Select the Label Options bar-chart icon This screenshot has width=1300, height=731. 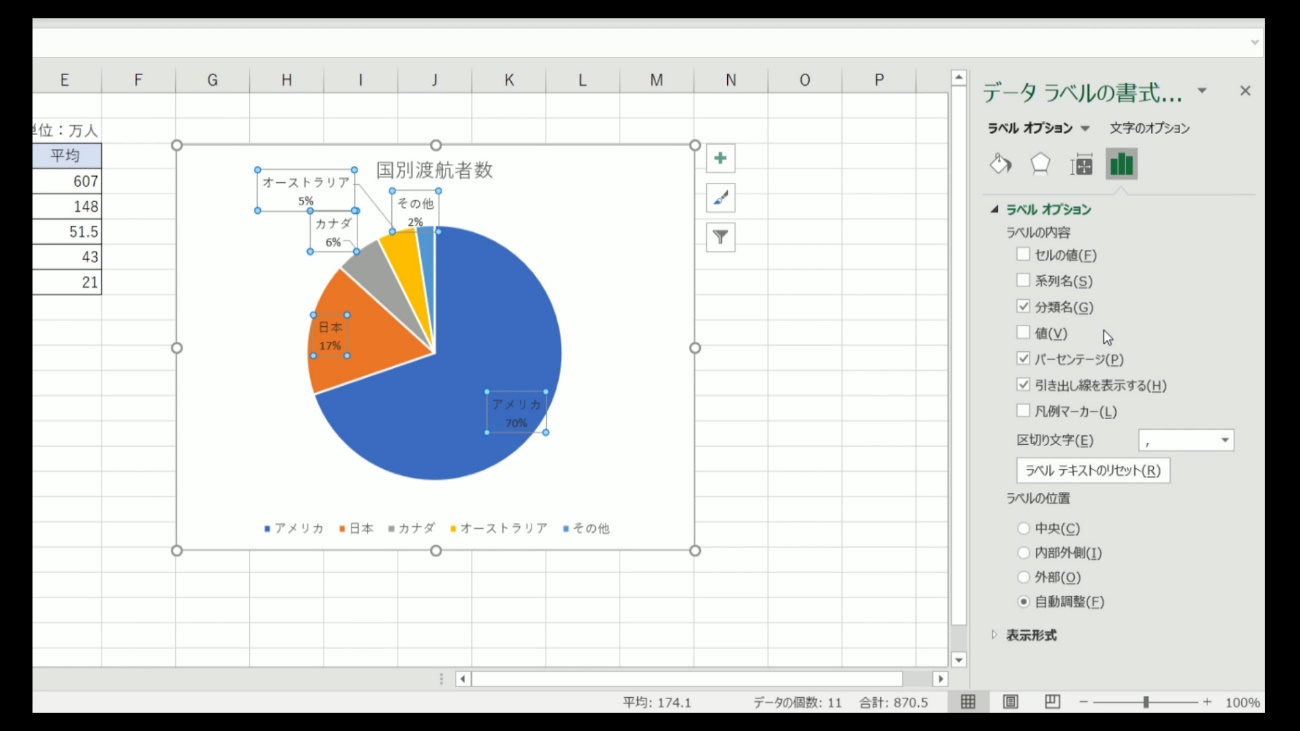[1121, 164]
